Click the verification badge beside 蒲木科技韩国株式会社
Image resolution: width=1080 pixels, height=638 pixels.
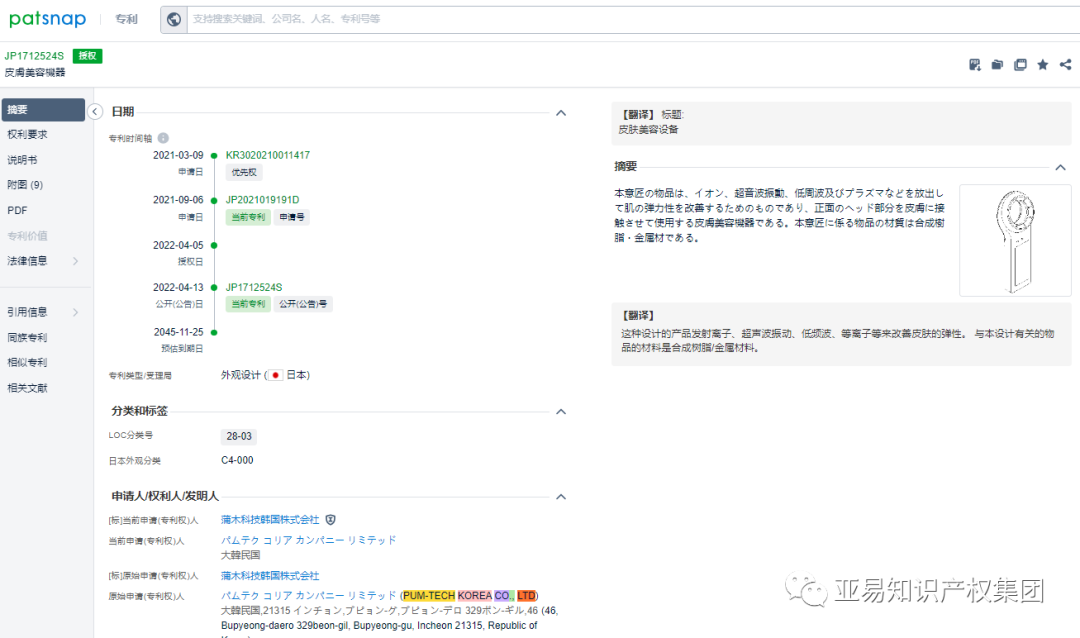[330, 520]
